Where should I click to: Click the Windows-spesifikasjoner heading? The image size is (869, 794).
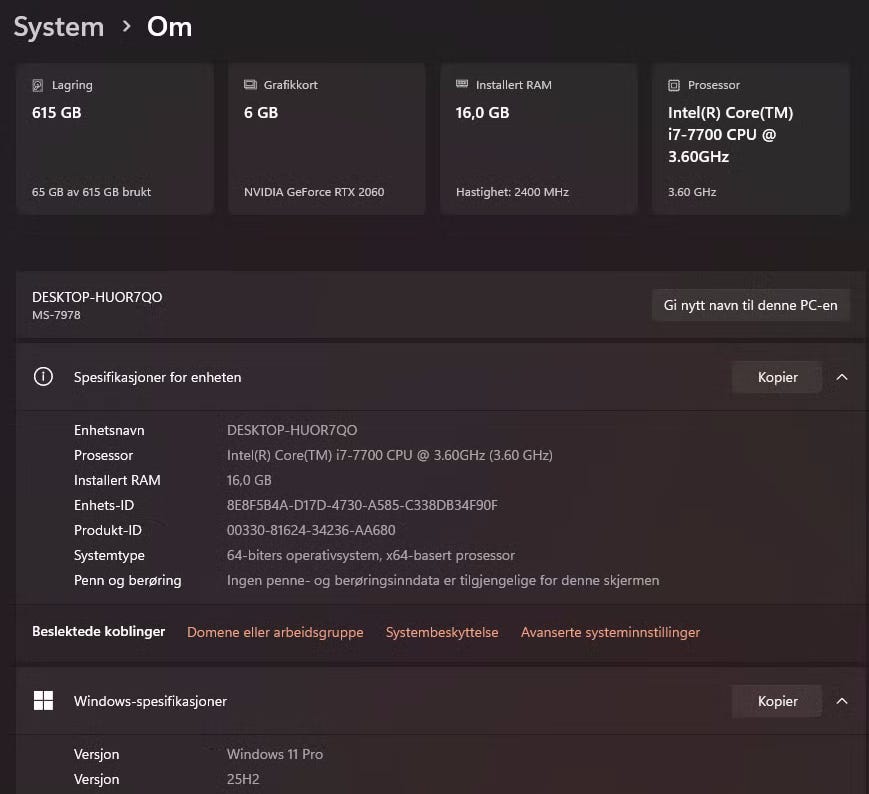click(x=150, y=701)
